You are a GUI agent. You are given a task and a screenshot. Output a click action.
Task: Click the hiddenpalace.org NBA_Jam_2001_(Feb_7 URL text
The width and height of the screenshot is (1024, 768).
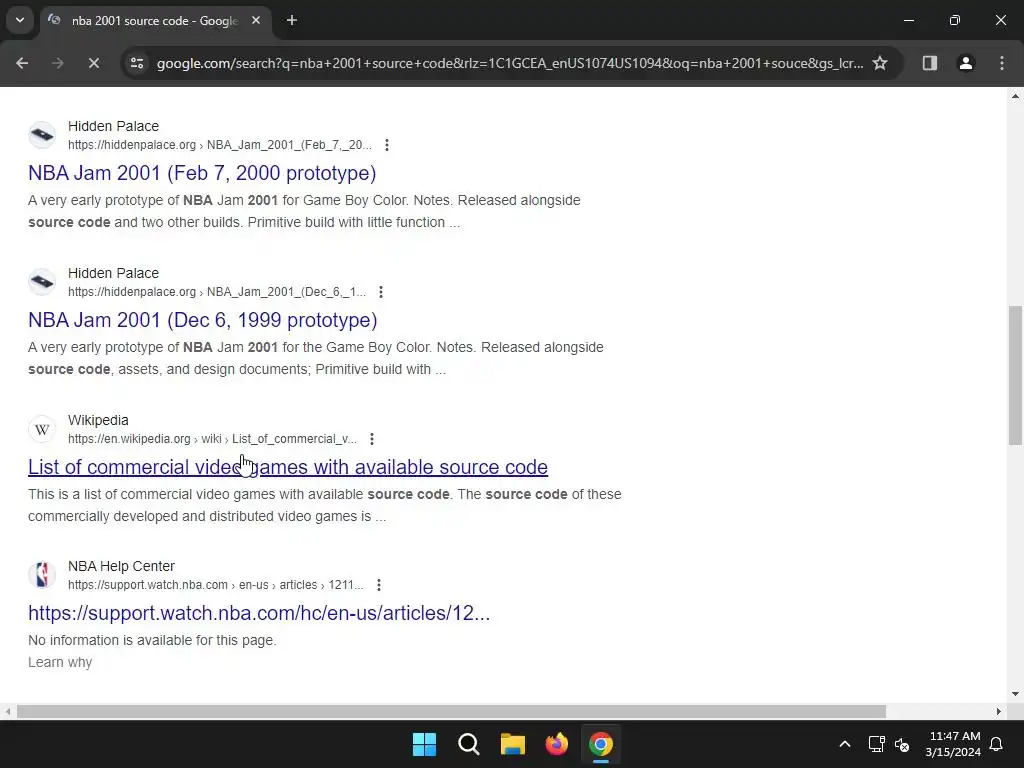coord(220,145)
